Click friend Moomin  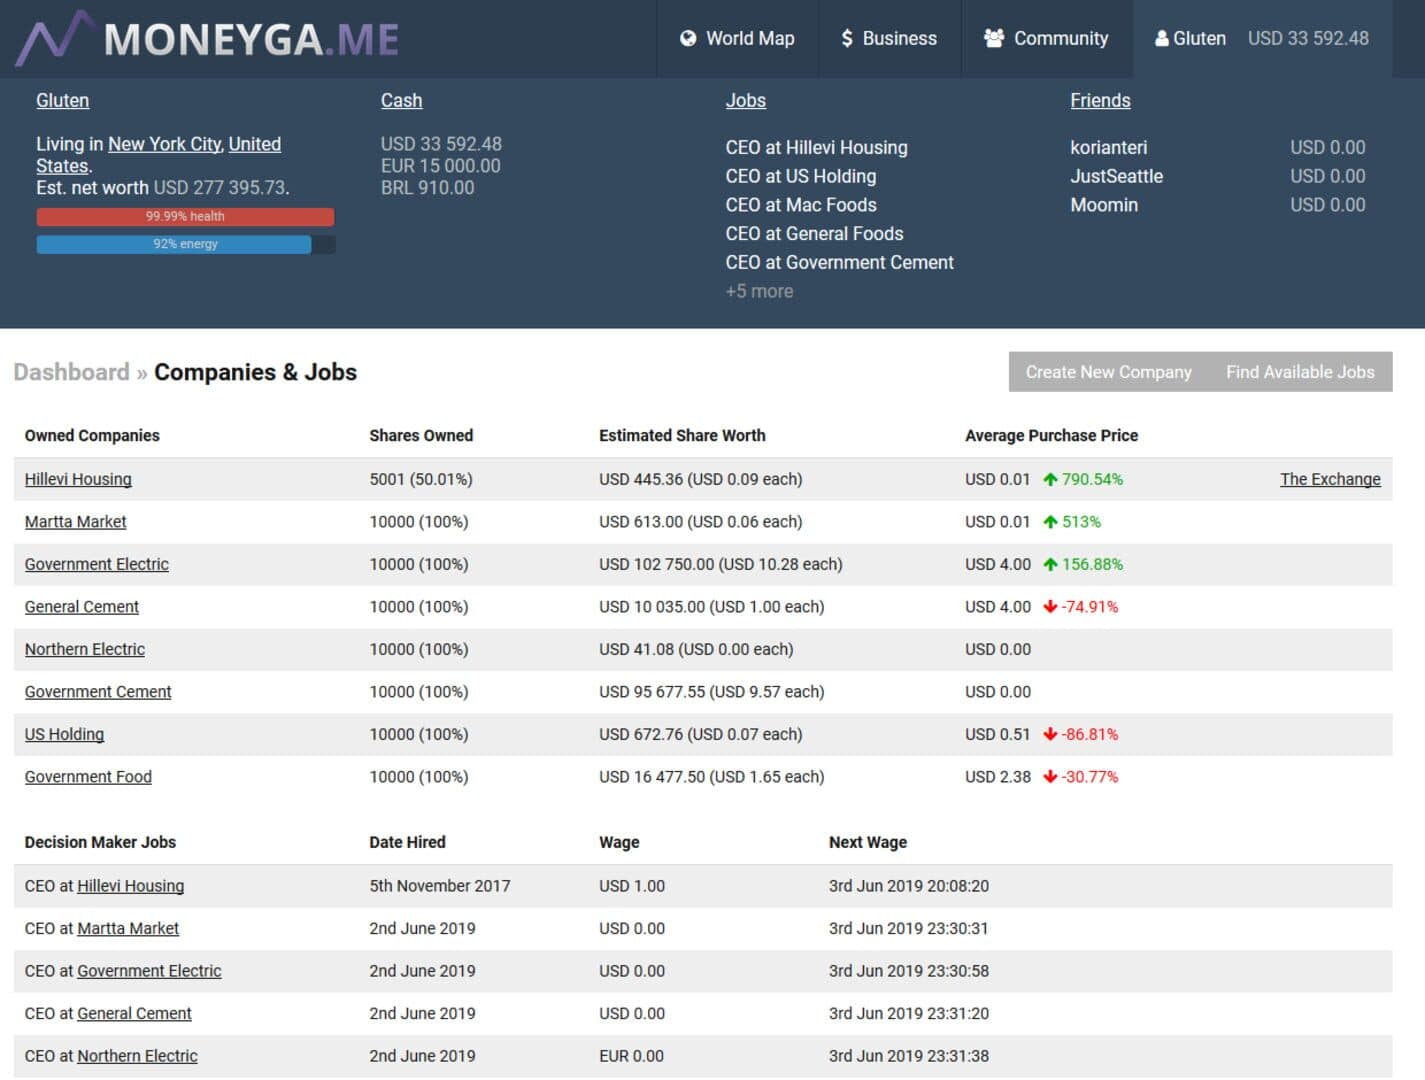point(1104,205)
